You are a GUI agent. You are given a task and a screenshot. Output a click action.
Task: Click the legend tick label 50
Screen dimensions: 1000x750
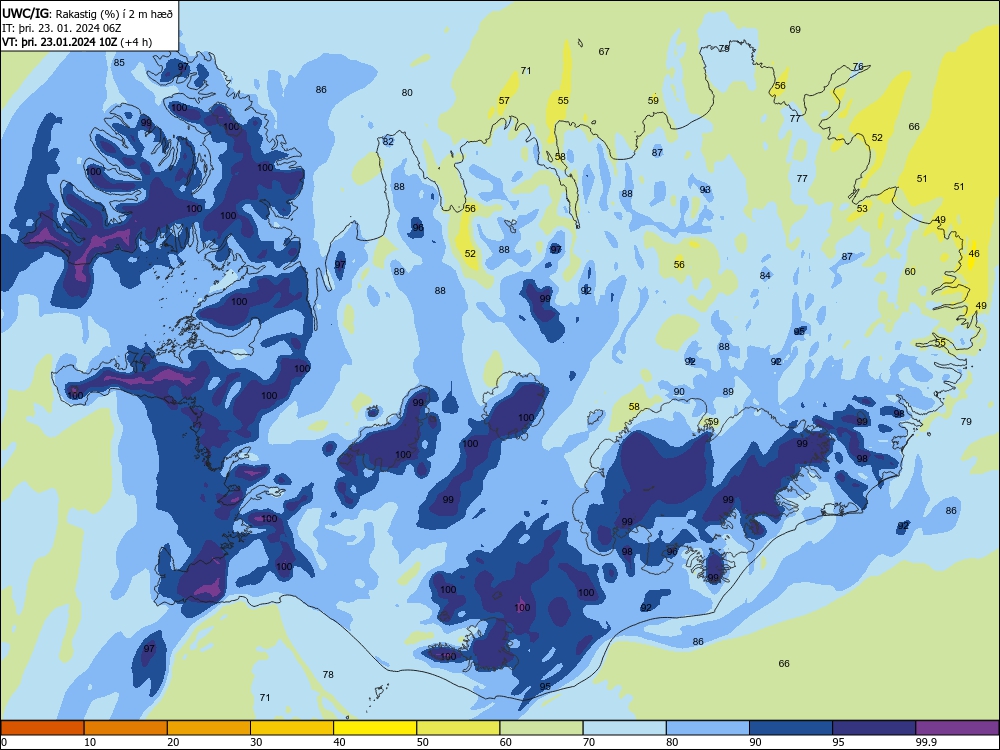(x=423, y=742)
